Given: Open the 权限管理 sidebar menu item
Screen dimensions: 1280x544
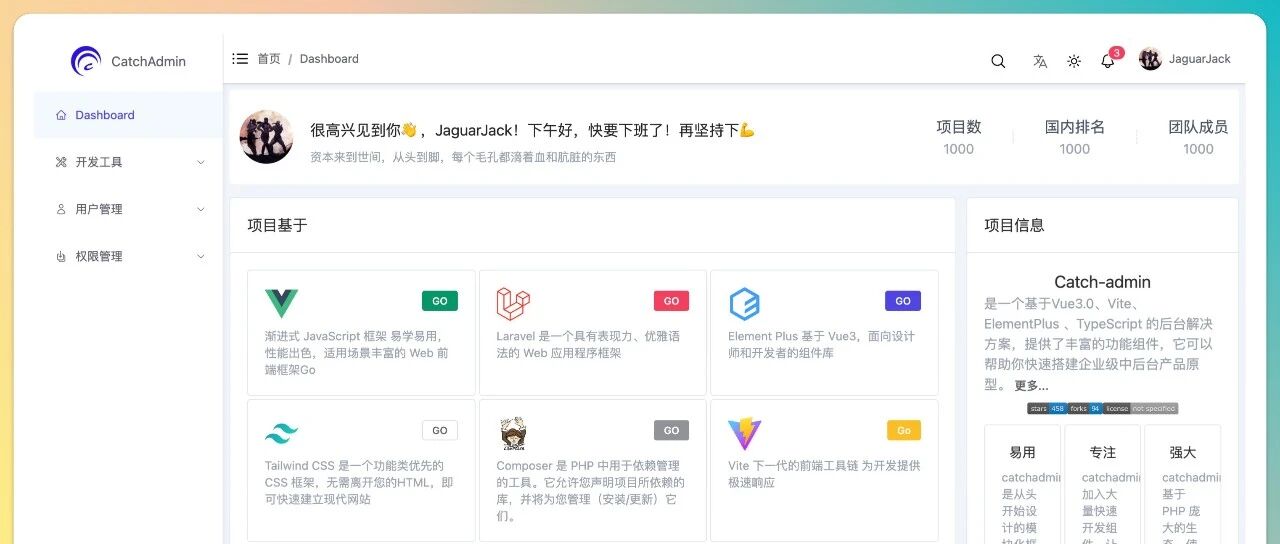Looking at the screenshot, I should coord(128,256).
